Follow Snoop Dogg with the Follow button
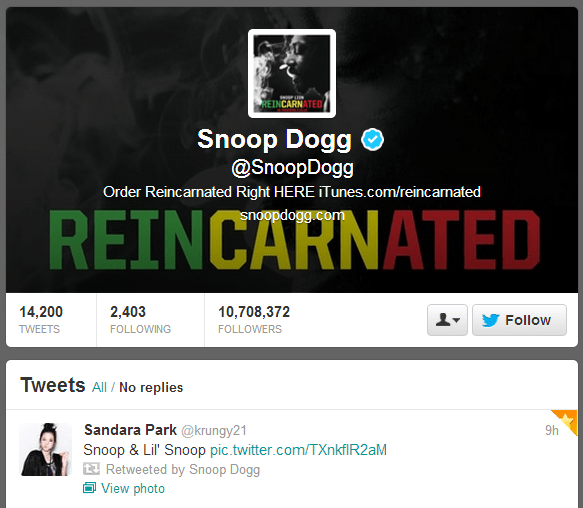 (519, 320)
